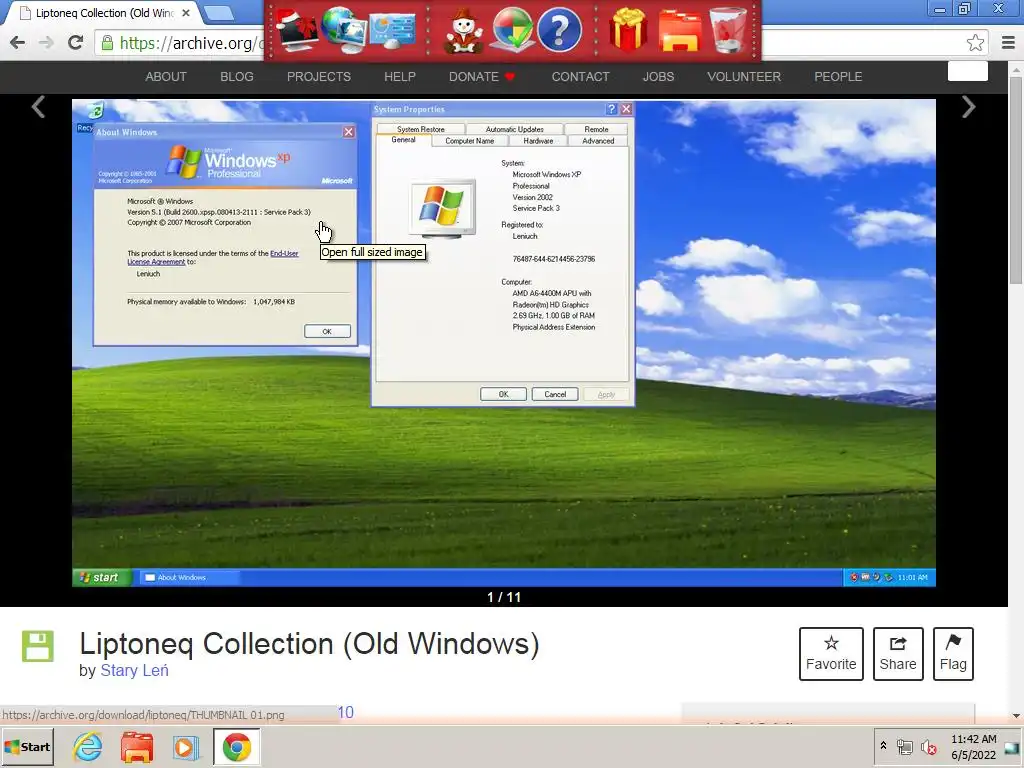Click the browser forward arrow
The height and width of the screenshot is (768, 1024).
(46, 43)
